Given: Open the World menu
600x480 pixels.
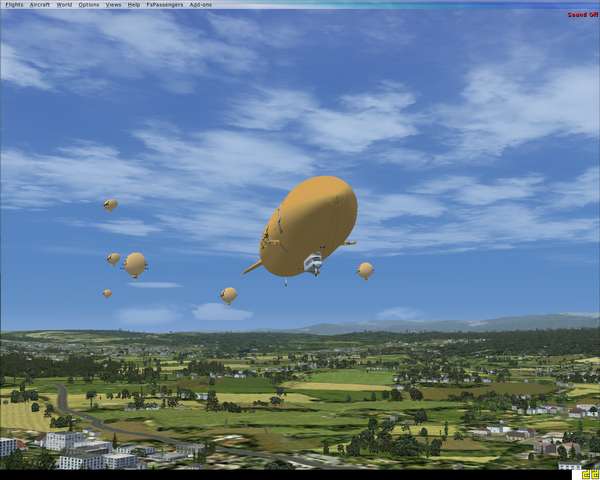Looking at the screenshot, I should (x=64, y=5).
